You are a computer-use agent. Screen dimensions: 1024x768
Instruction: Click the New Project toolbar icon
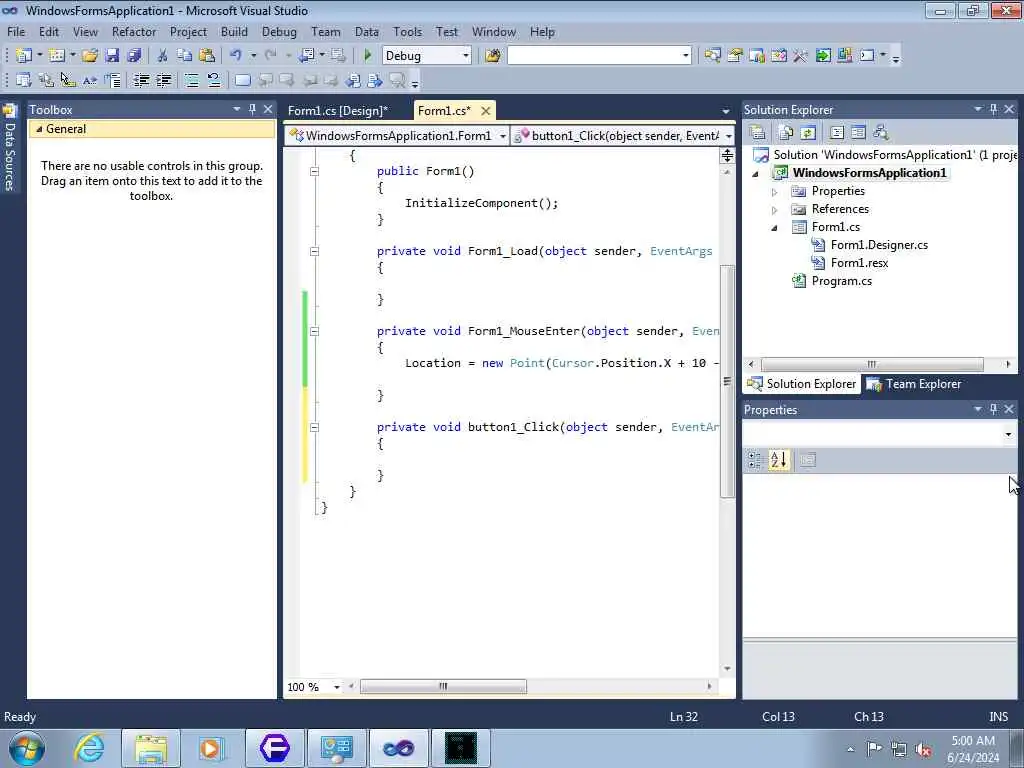coord(24,56)
